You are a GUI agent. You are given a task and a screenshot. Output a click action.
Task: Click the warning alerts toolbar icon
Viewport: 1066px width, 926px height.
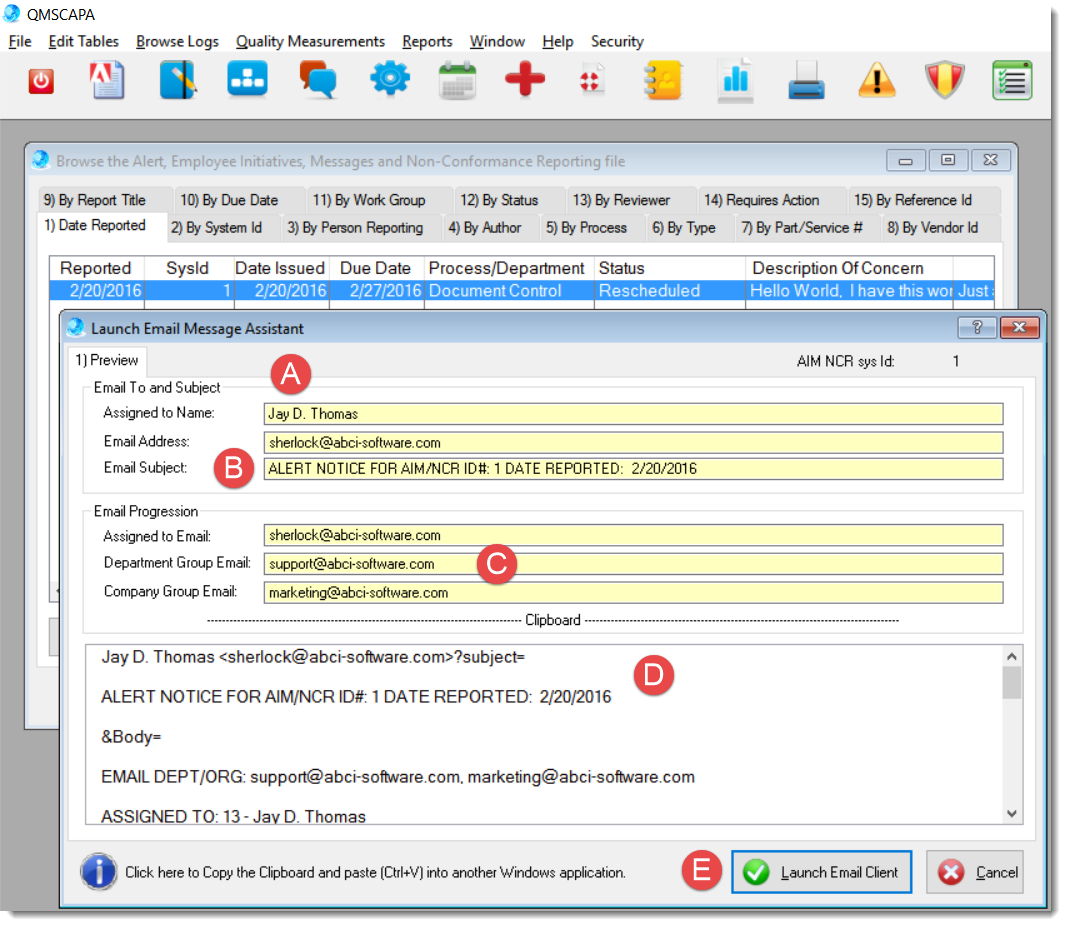876,80
